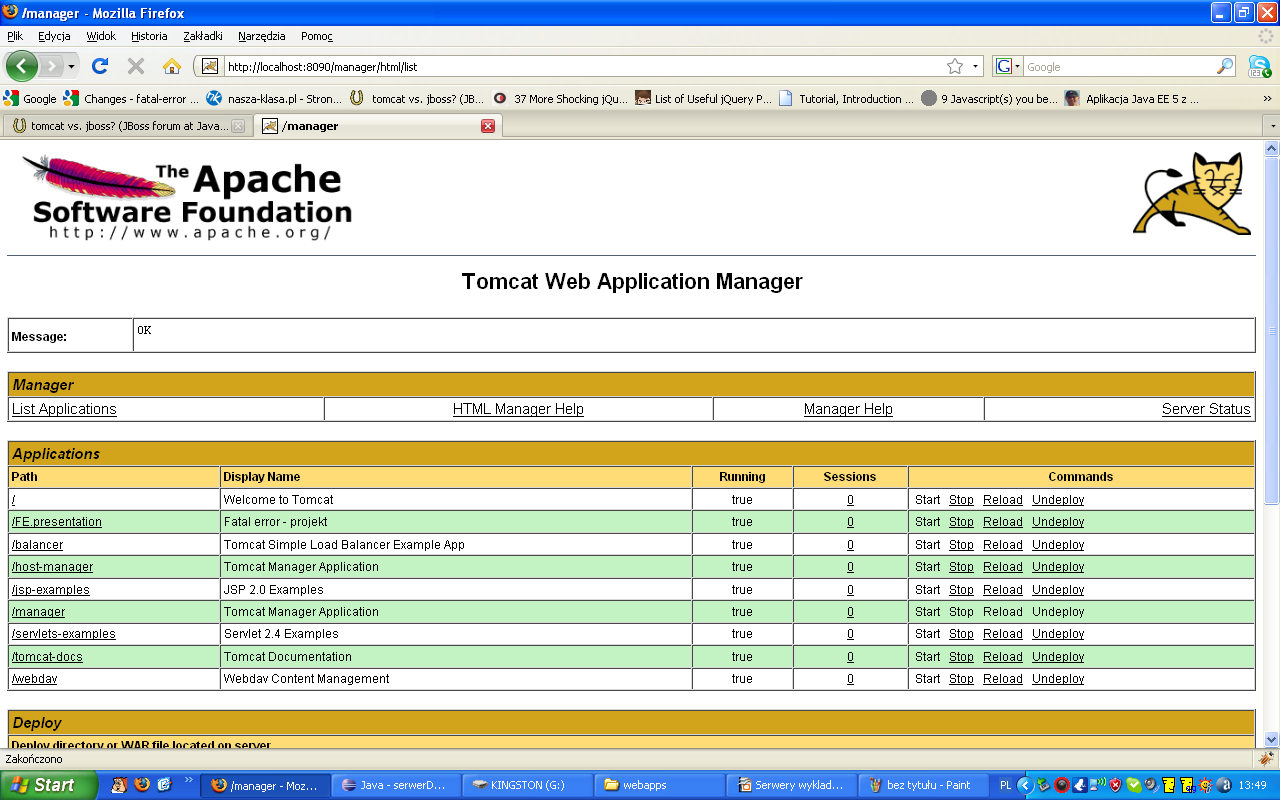Open the Widok menu
1280x800 pixels.
pyautogui.click(x=101, y=36)
